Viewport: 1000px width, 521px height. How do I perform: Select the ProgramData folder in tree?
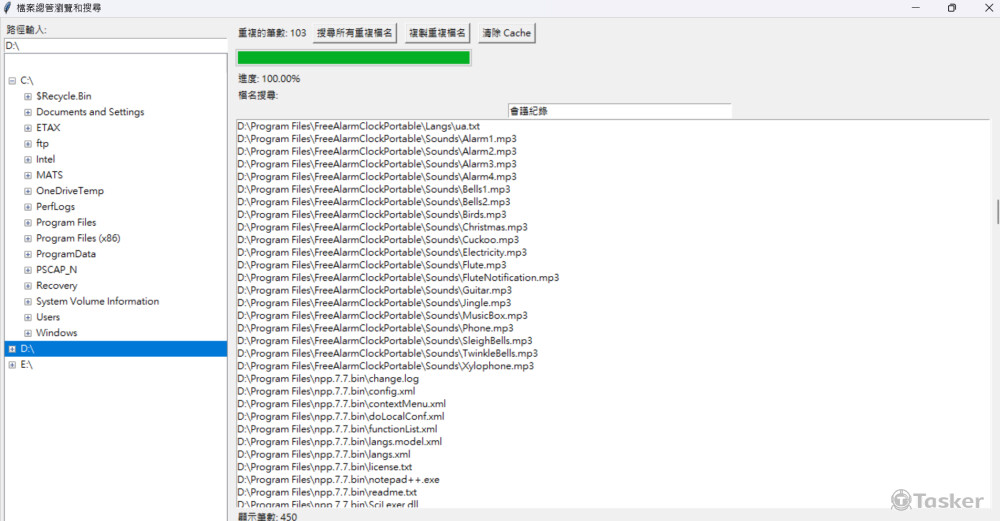pyautogui.click(x=66, y=254)
